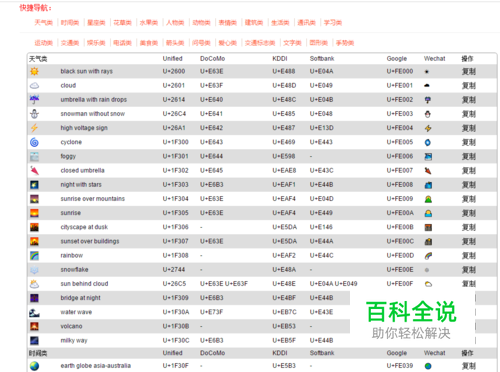Image resolution: width=500 pixels, height=372 pixels.
Task: Click the sunrise over mountains emoji
Action: point(34,199)
